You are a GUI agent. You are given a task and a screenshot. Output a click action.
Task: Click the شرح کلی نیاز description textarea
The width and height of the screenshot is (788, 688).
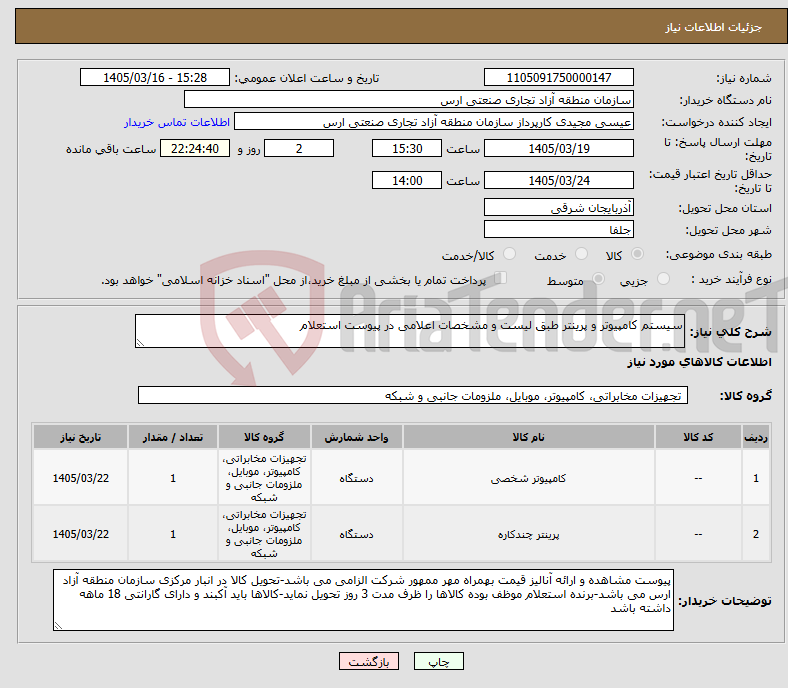[410, 331]
